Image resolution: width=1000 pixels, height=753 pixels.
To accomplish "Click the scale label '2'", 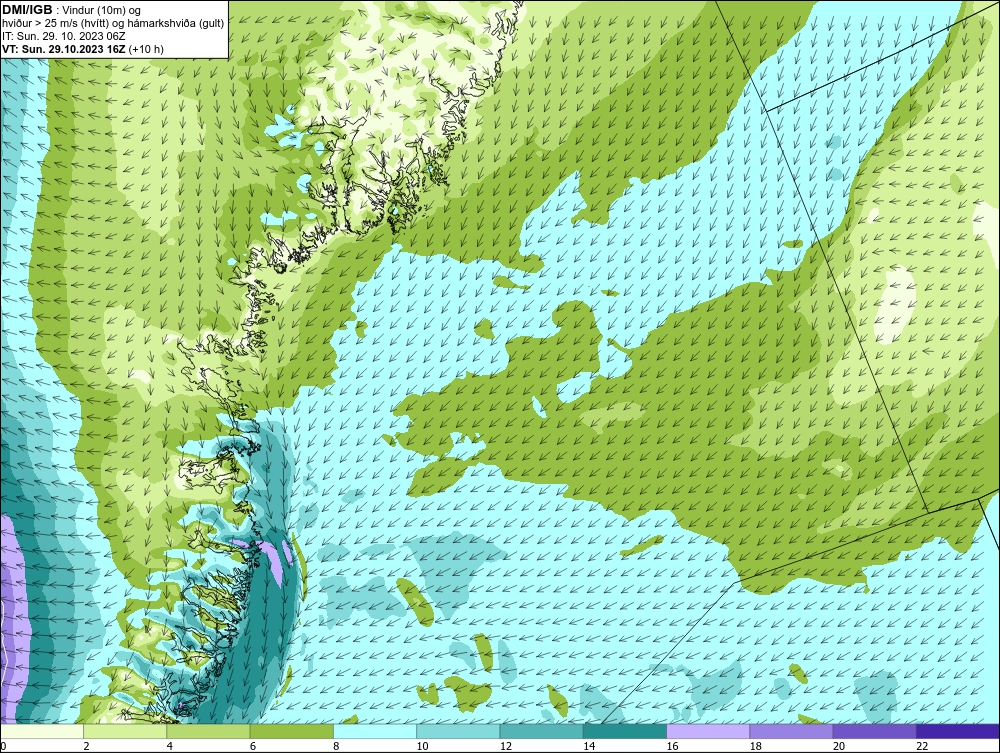I will point(87,746).
